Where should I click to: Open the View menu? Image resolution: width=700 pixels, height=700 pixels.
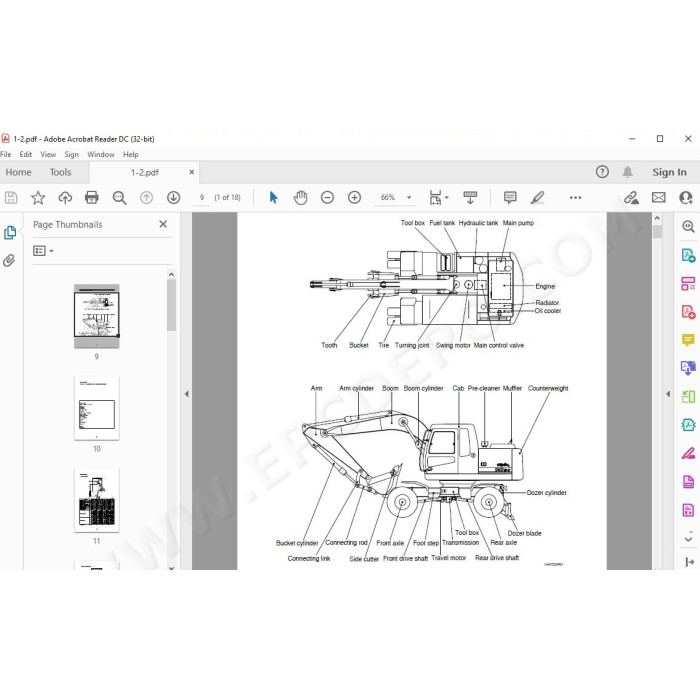pos(48,154)
